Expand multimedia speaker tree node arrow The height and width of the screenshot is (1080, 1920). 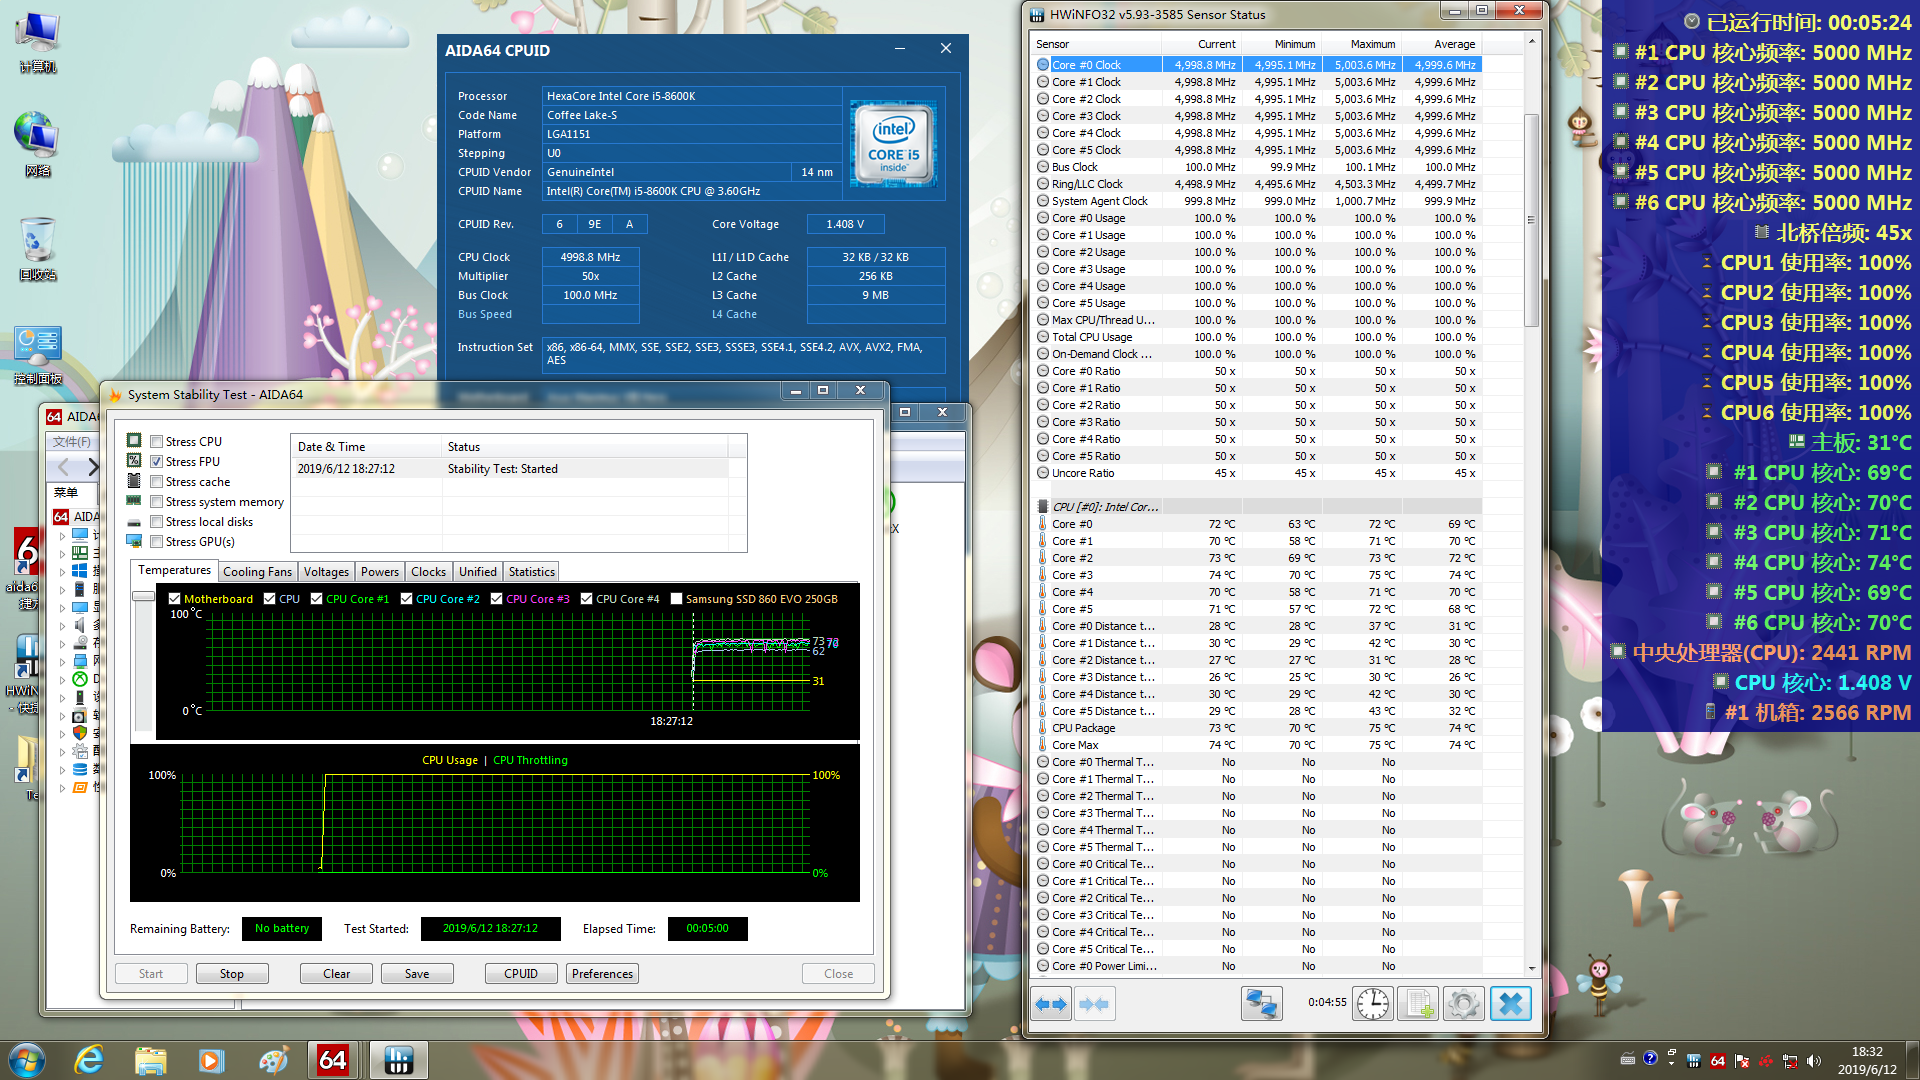[x=62, y=625]
